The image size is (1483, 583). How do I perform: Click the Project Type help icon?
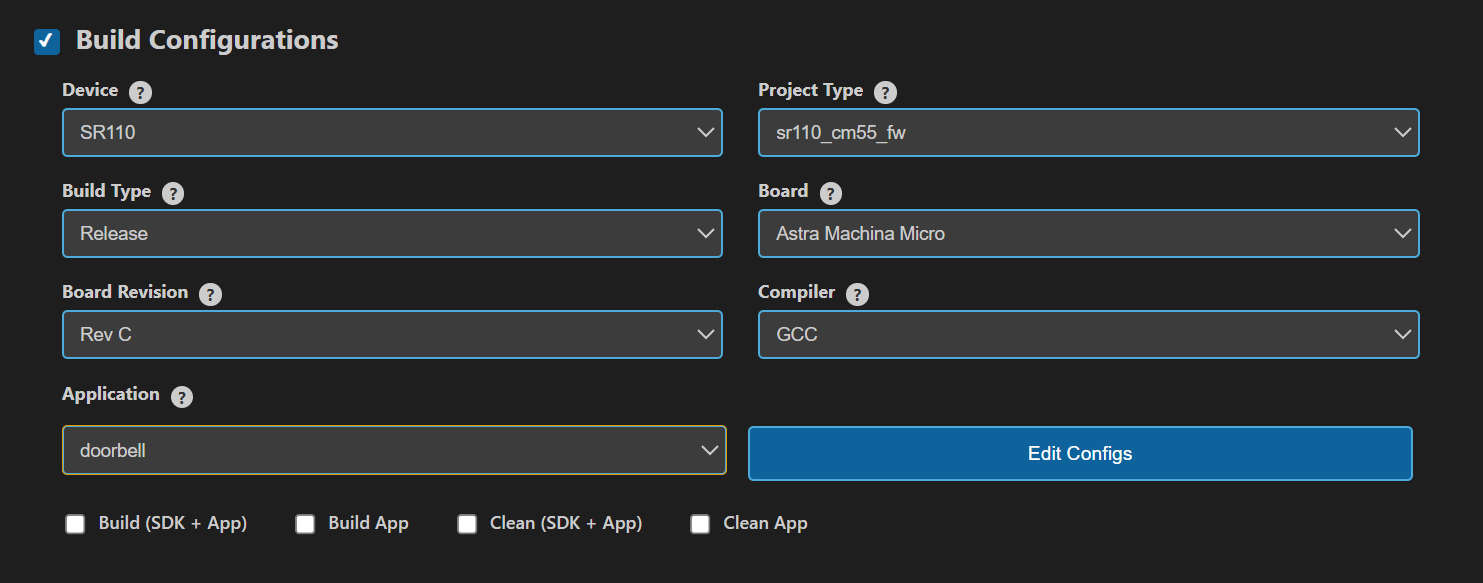pos(884,91)
